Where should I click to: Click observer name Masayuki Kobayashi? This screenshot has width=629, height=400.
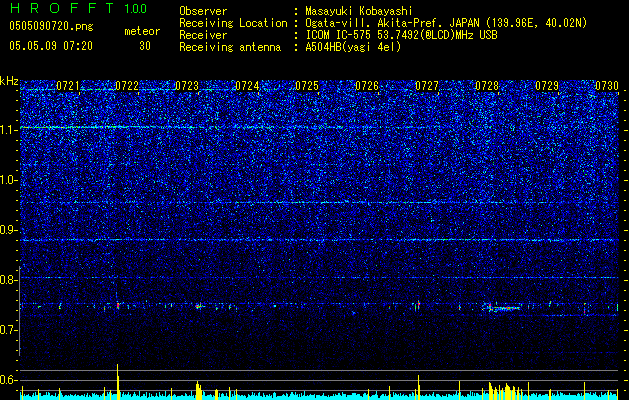(x=359, y=12)
